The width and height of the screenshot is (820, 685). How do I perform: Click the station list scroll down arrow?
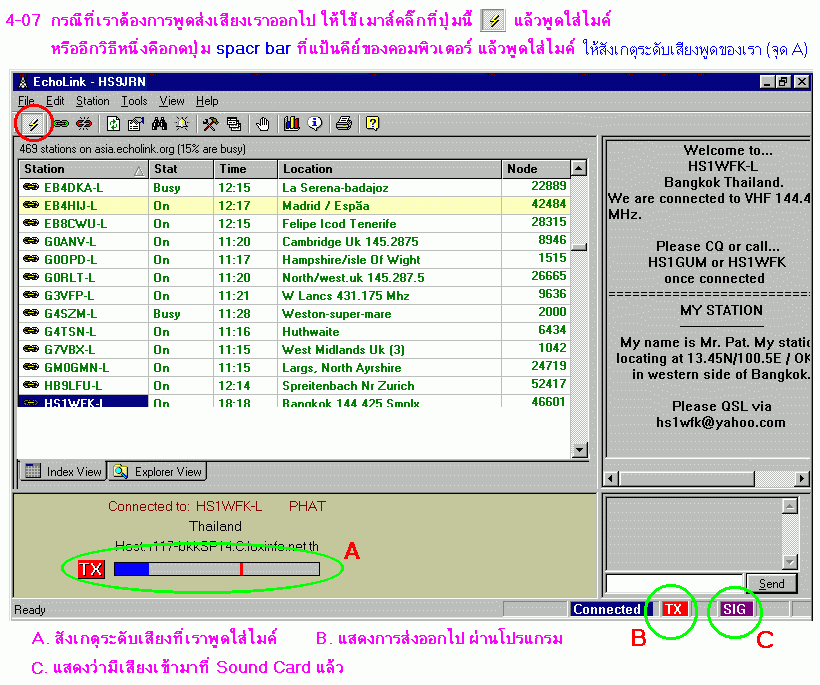pos(579,450)
